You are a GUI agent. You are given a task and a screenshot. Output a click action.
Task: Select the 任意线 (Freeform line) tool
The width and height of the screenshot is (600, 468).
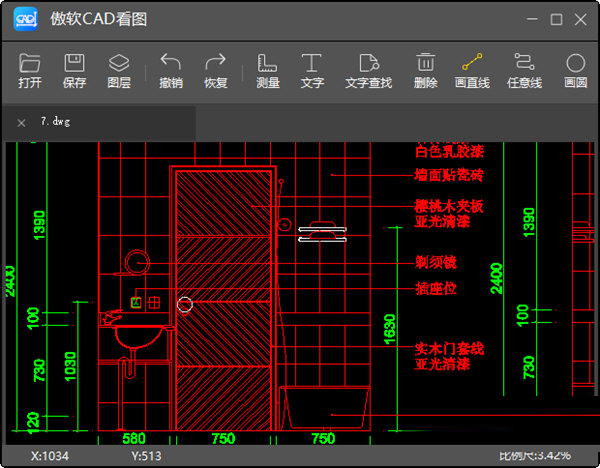524,70
